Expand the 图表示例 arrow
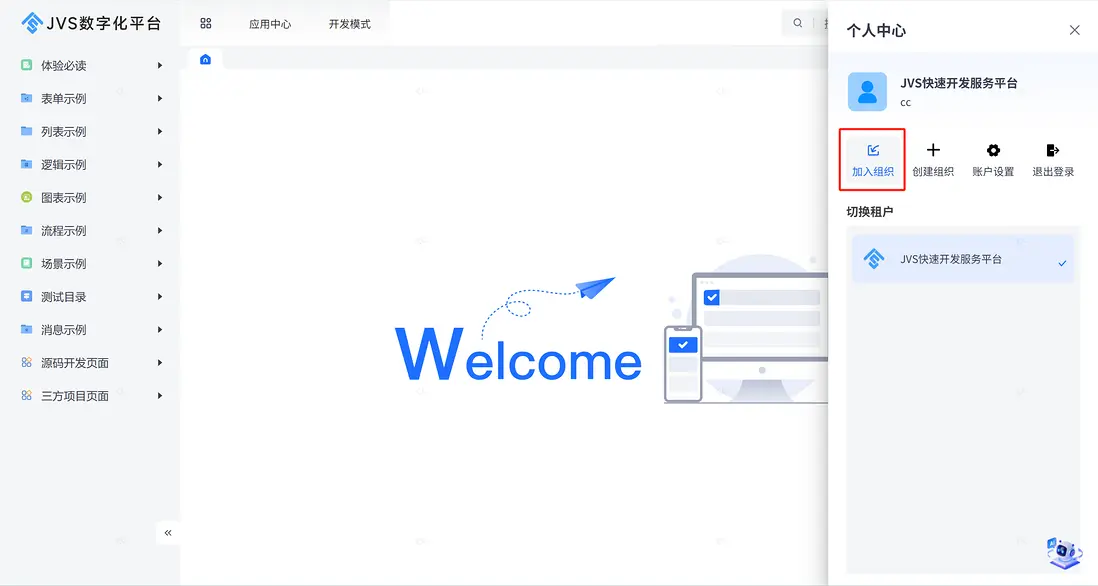Image resolution: width=1098 pixels, height=586 pixels. [x=160, y=197]
